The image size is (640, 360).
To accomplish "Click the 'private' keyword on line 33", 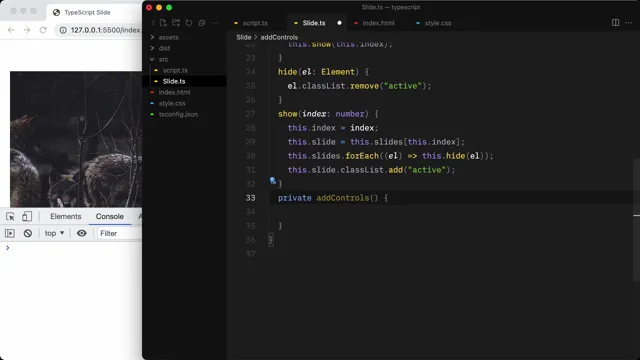I will (294, 198).
